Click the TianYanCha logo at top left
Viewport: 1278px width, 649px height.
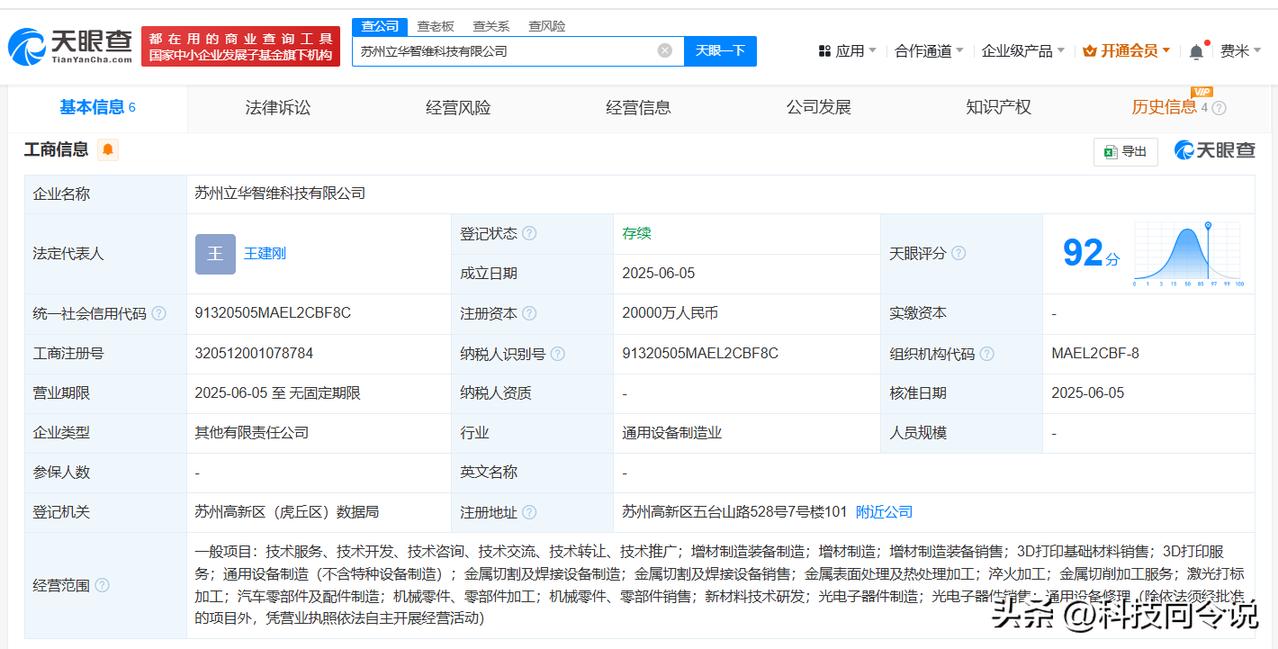70,46
